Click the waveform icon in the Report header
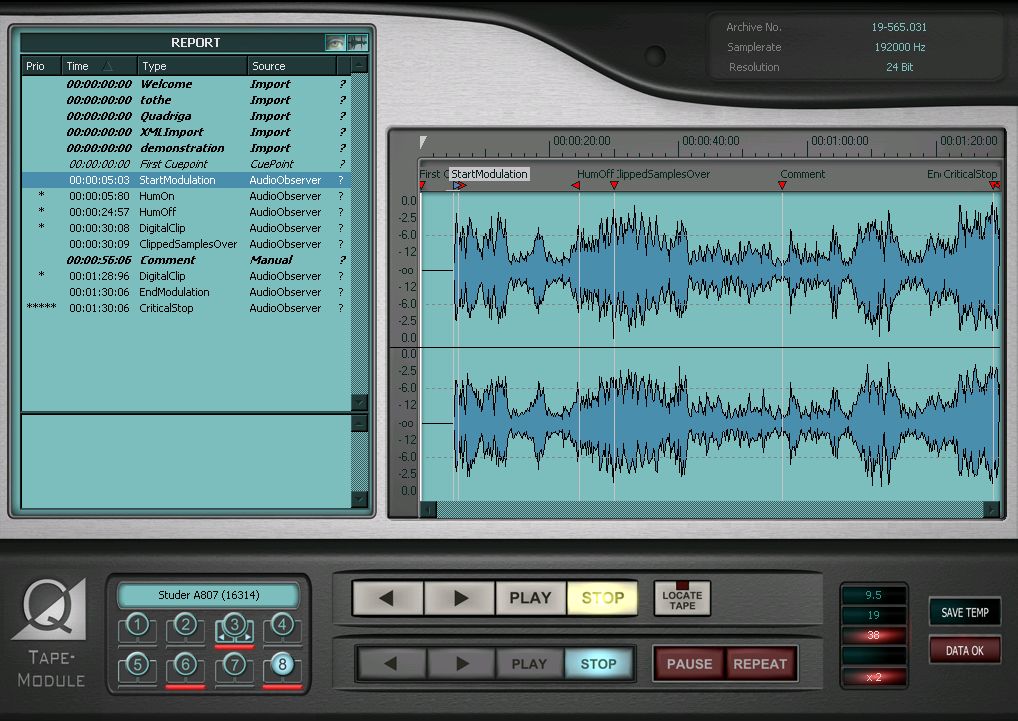Viewport: 1018px width, 721px height. click(357, 42)
